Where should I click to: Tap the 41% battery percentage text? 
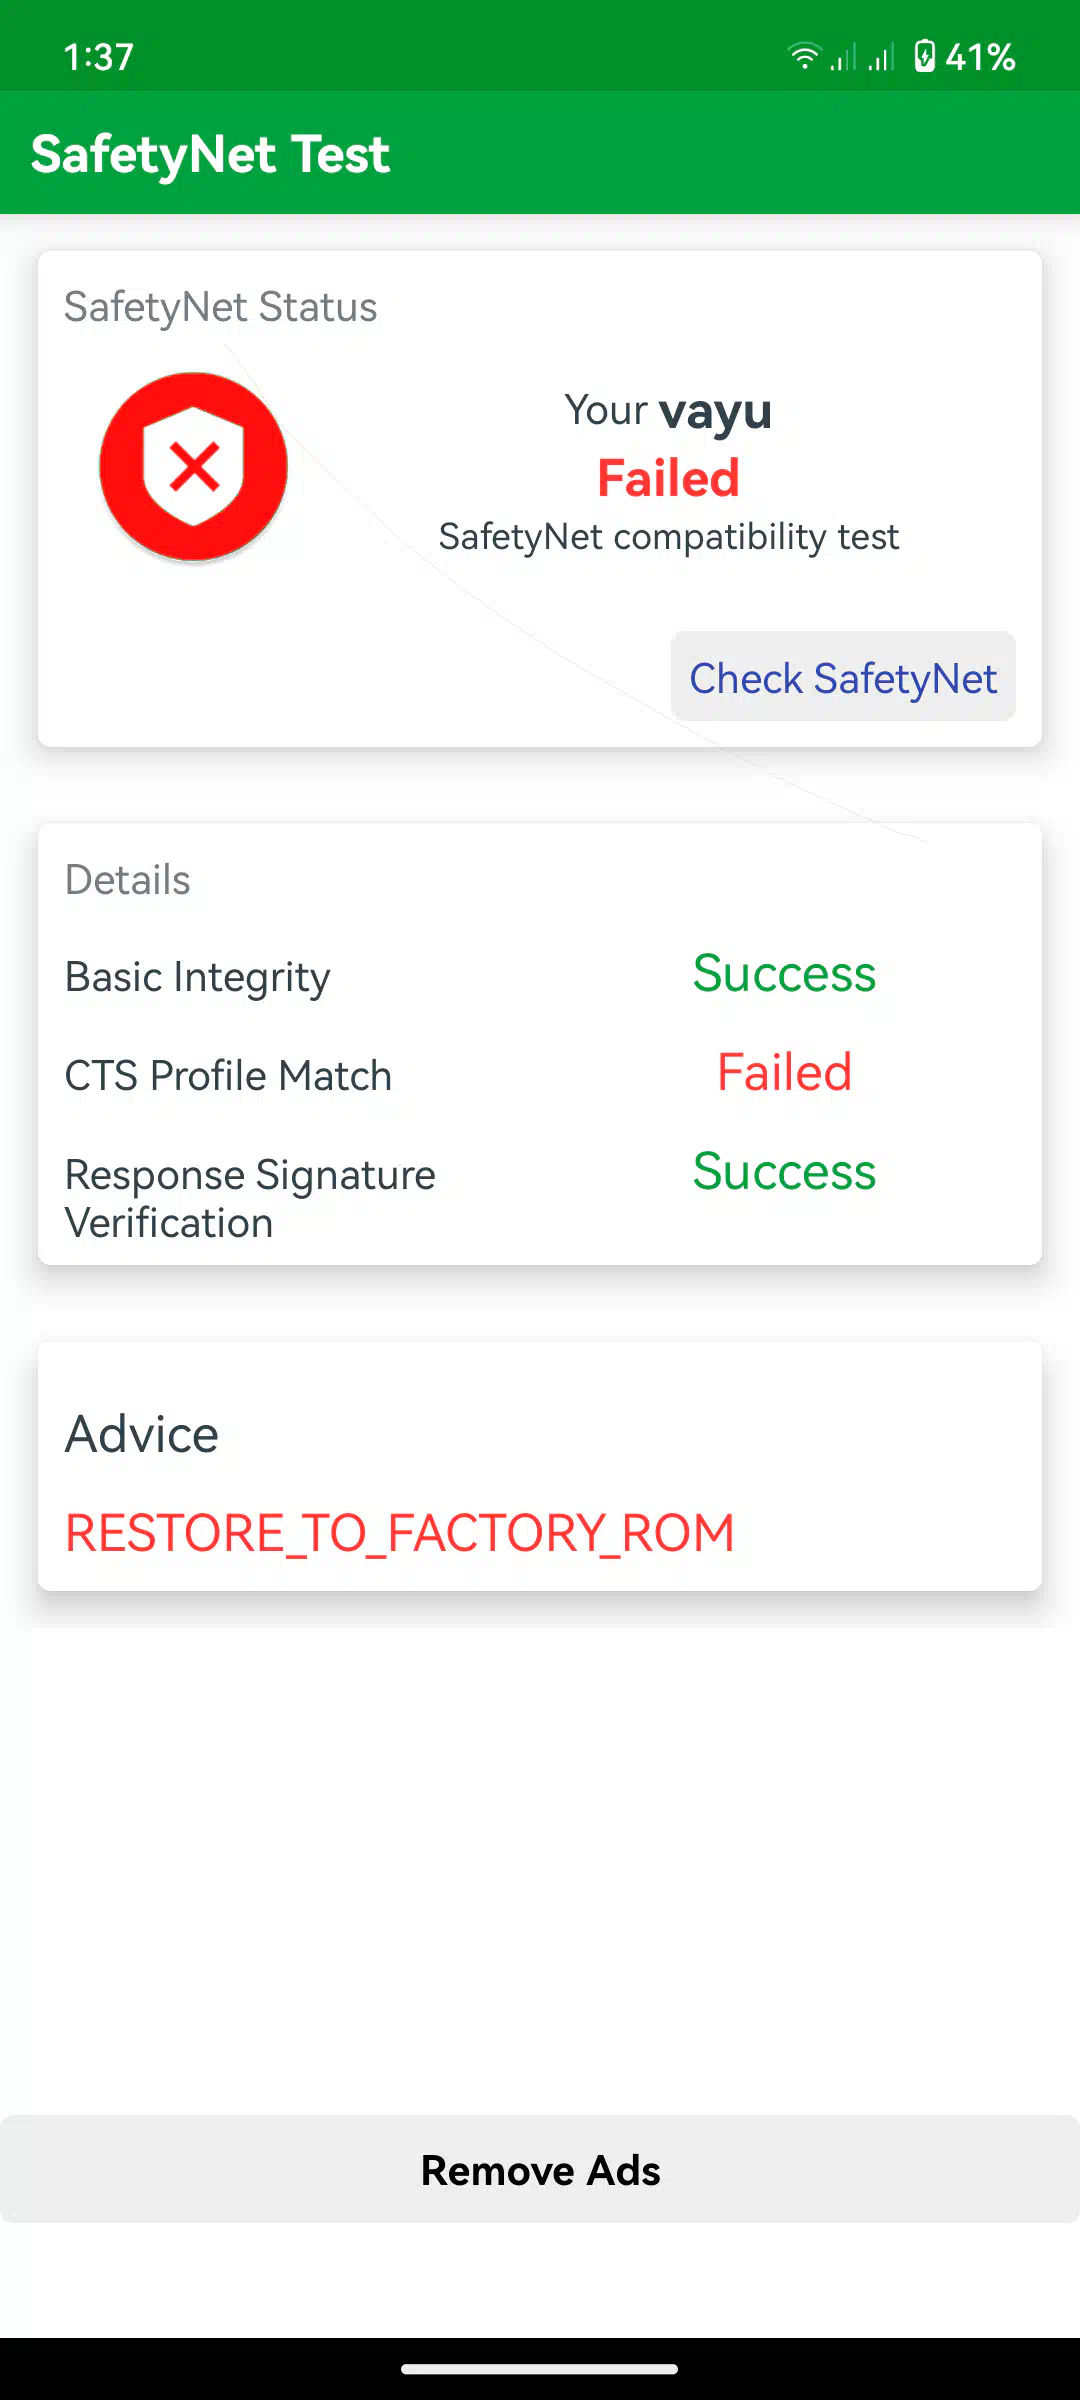[x=980, y=57]
